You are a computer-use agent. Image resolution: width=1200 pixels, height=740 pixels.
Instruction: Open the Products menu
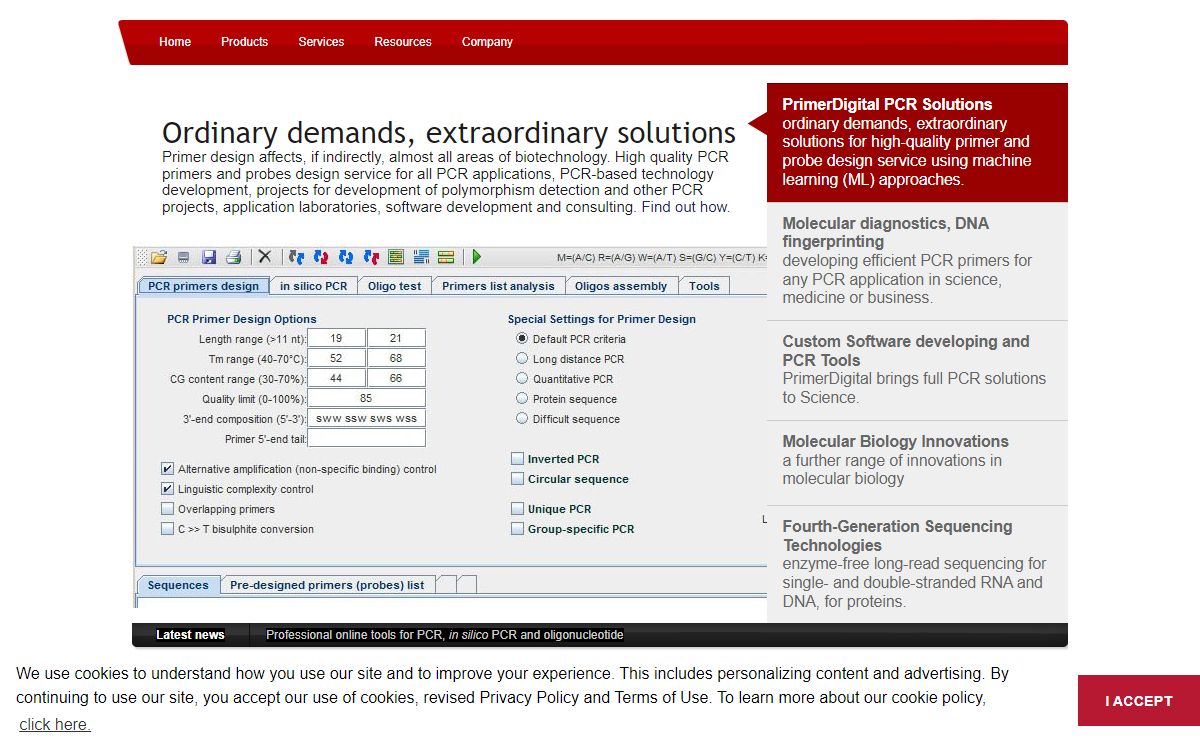click(245, 42)
